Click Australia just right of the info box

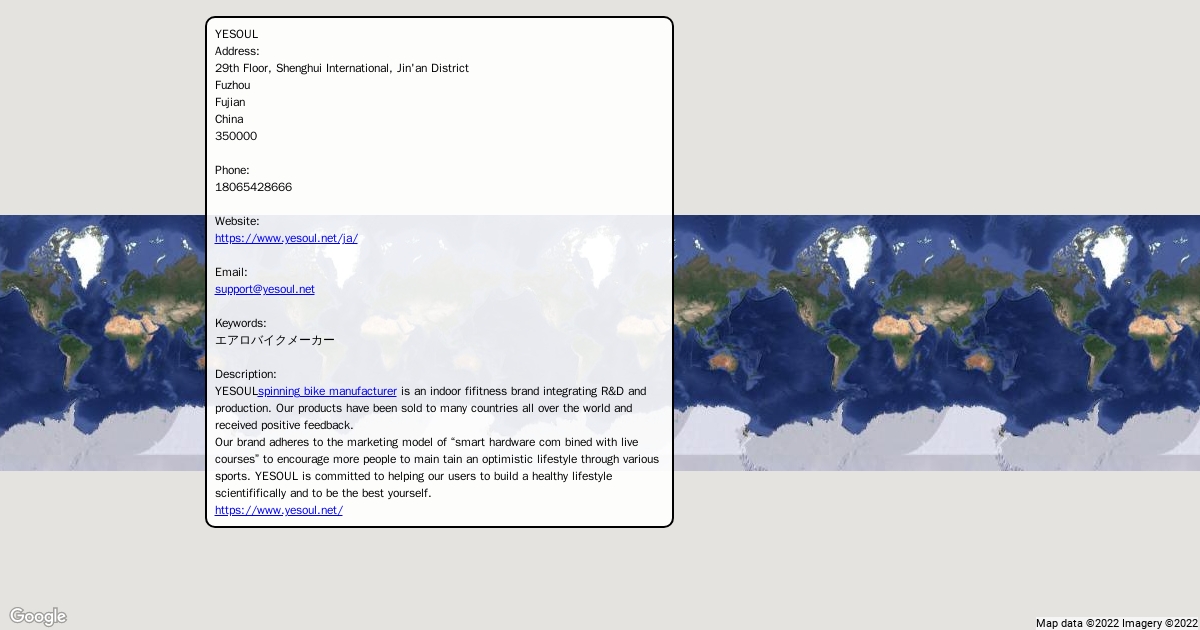click(x=722, y=362)
